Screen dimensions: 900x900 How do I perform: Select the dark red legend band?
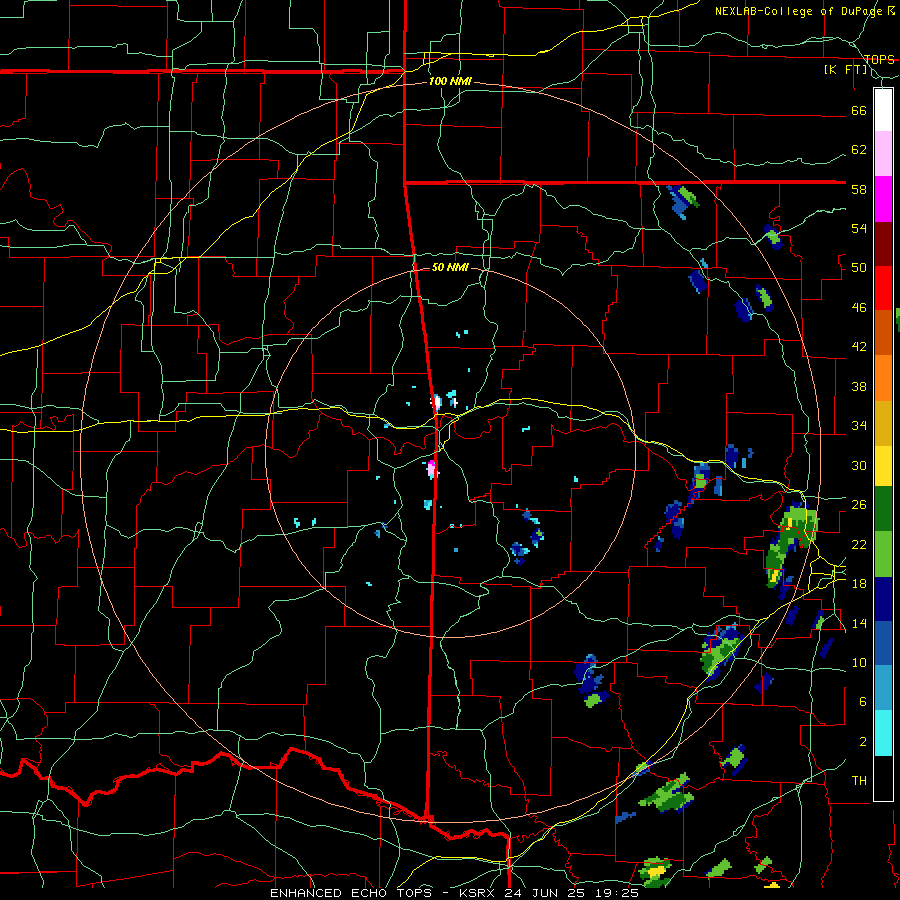883,244
